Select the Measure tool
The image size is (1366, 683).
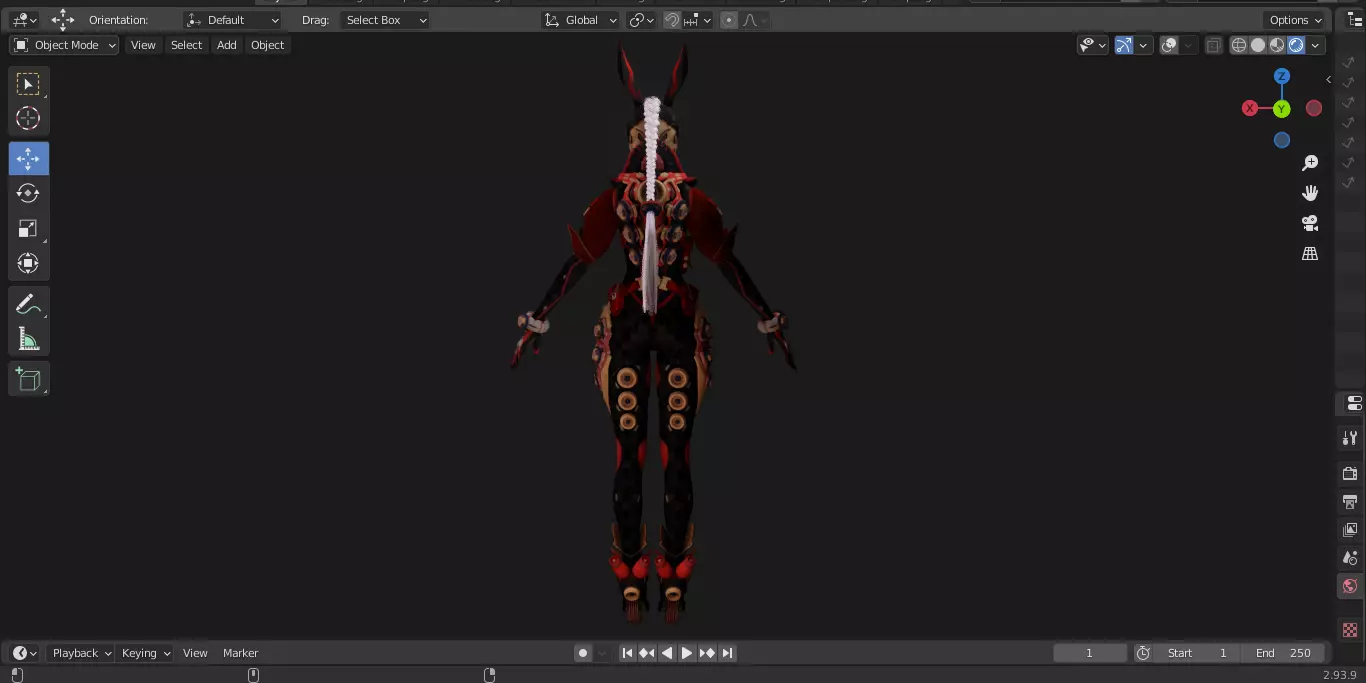pos(28,339)
